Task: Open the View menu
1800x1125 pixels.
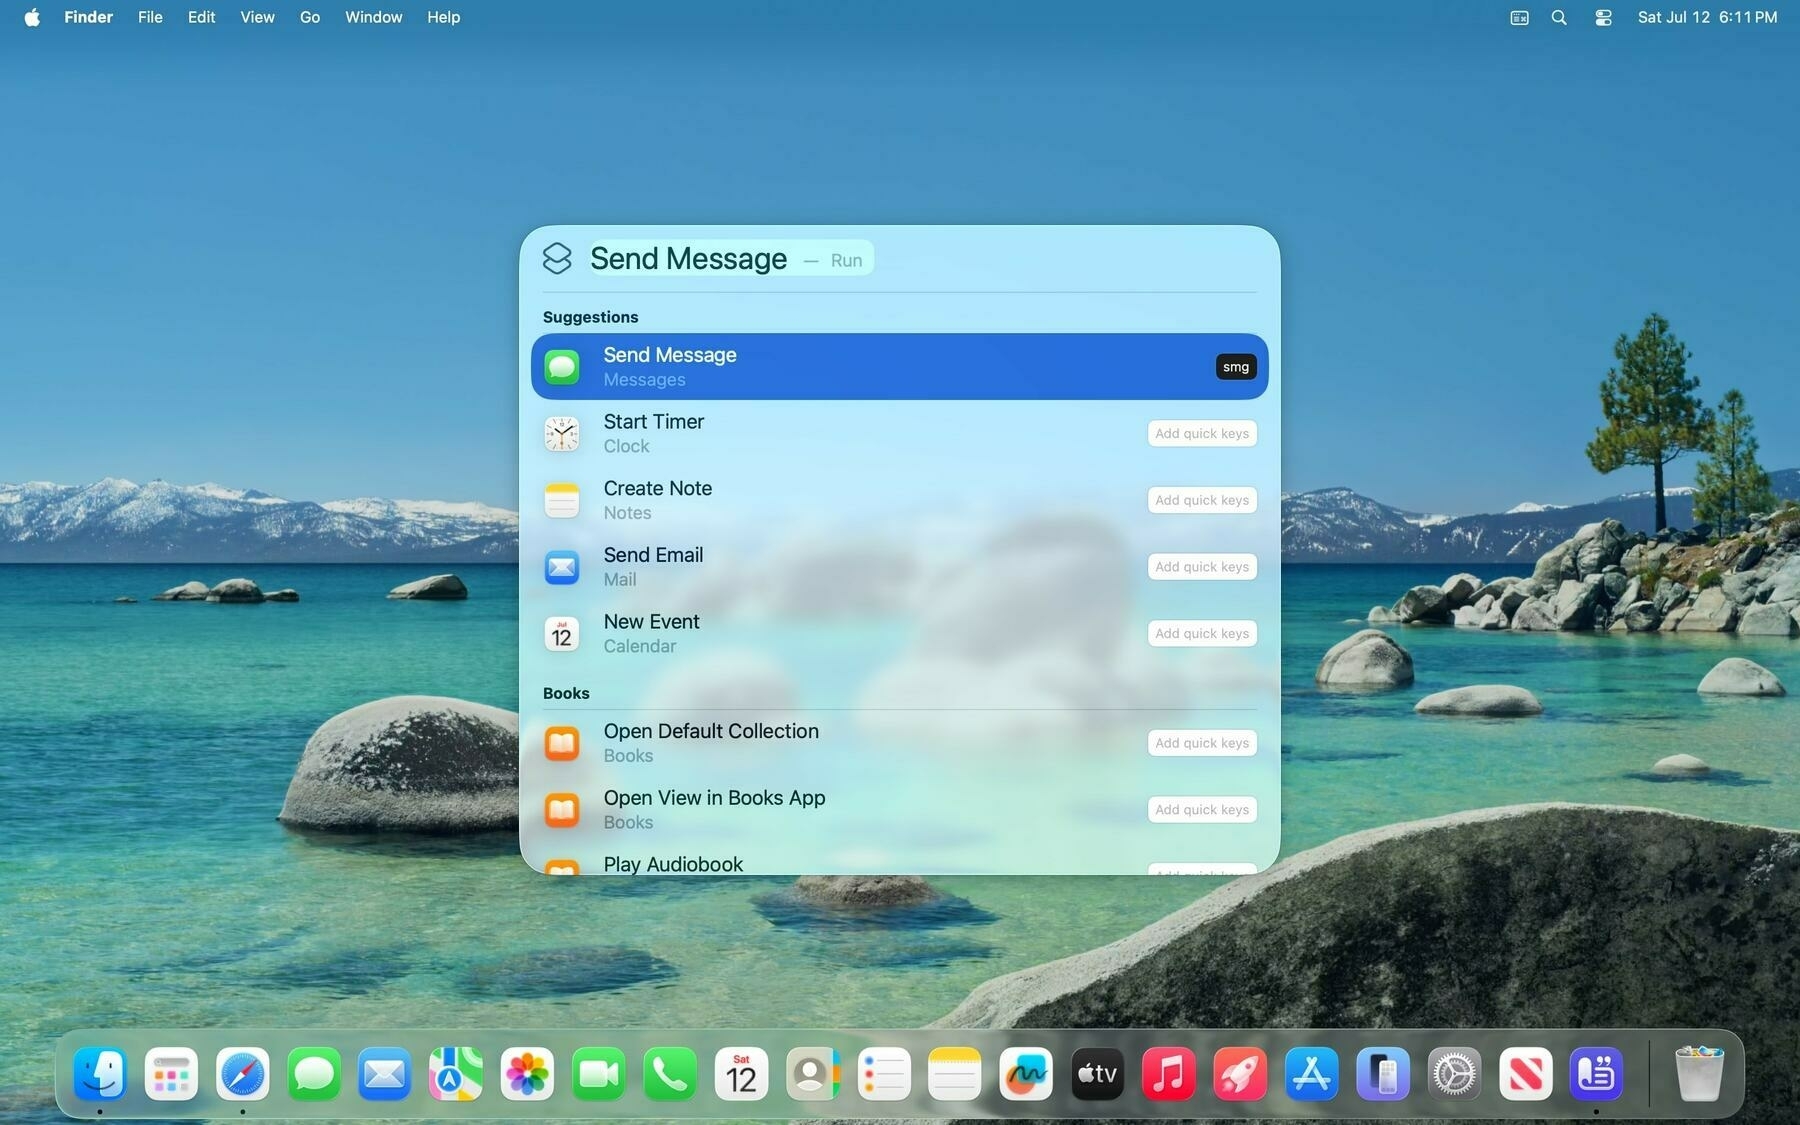Action: pyautogui.click(x=257, y=17)
